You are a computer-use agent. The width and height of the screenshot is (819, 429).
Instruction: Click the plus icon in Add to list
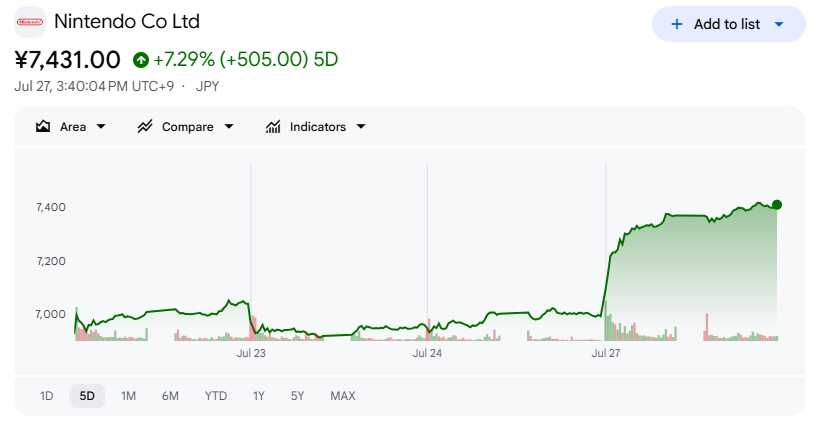point(677,24)
